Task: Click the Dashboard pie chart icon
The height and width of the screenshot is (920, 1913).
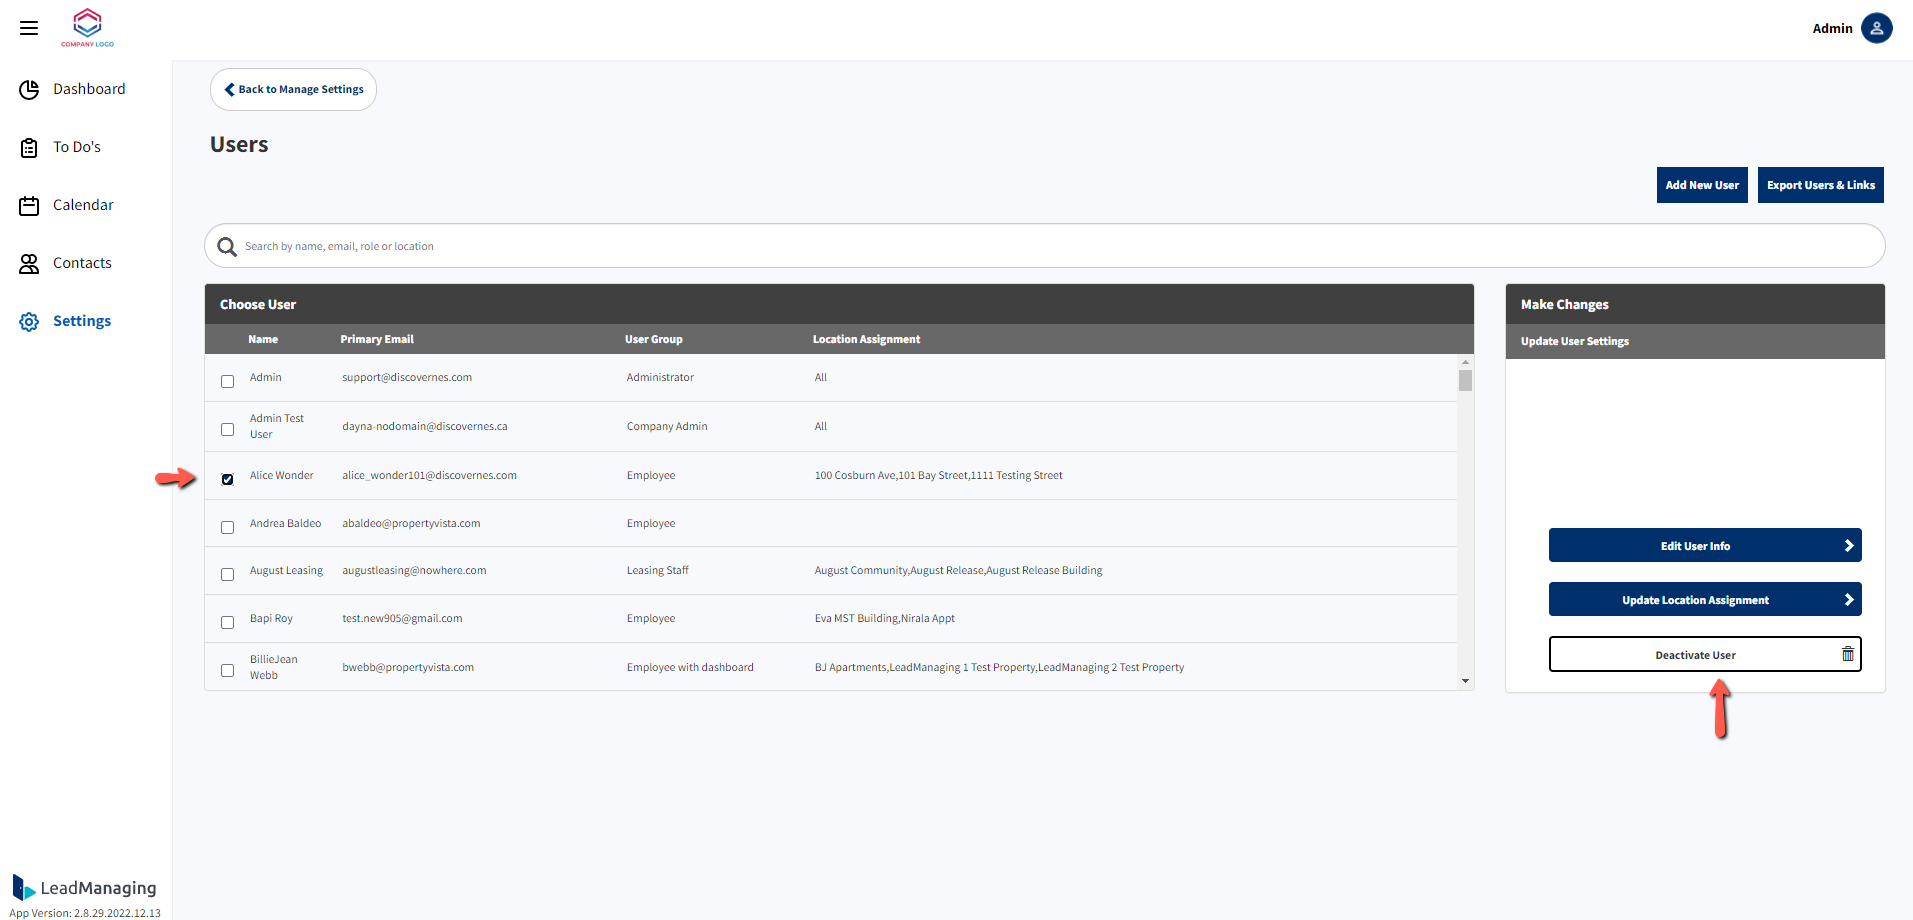Action: 29,90
